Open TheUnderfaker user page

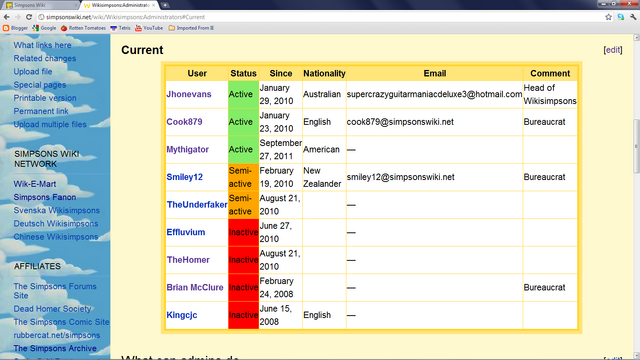[197, 204]
